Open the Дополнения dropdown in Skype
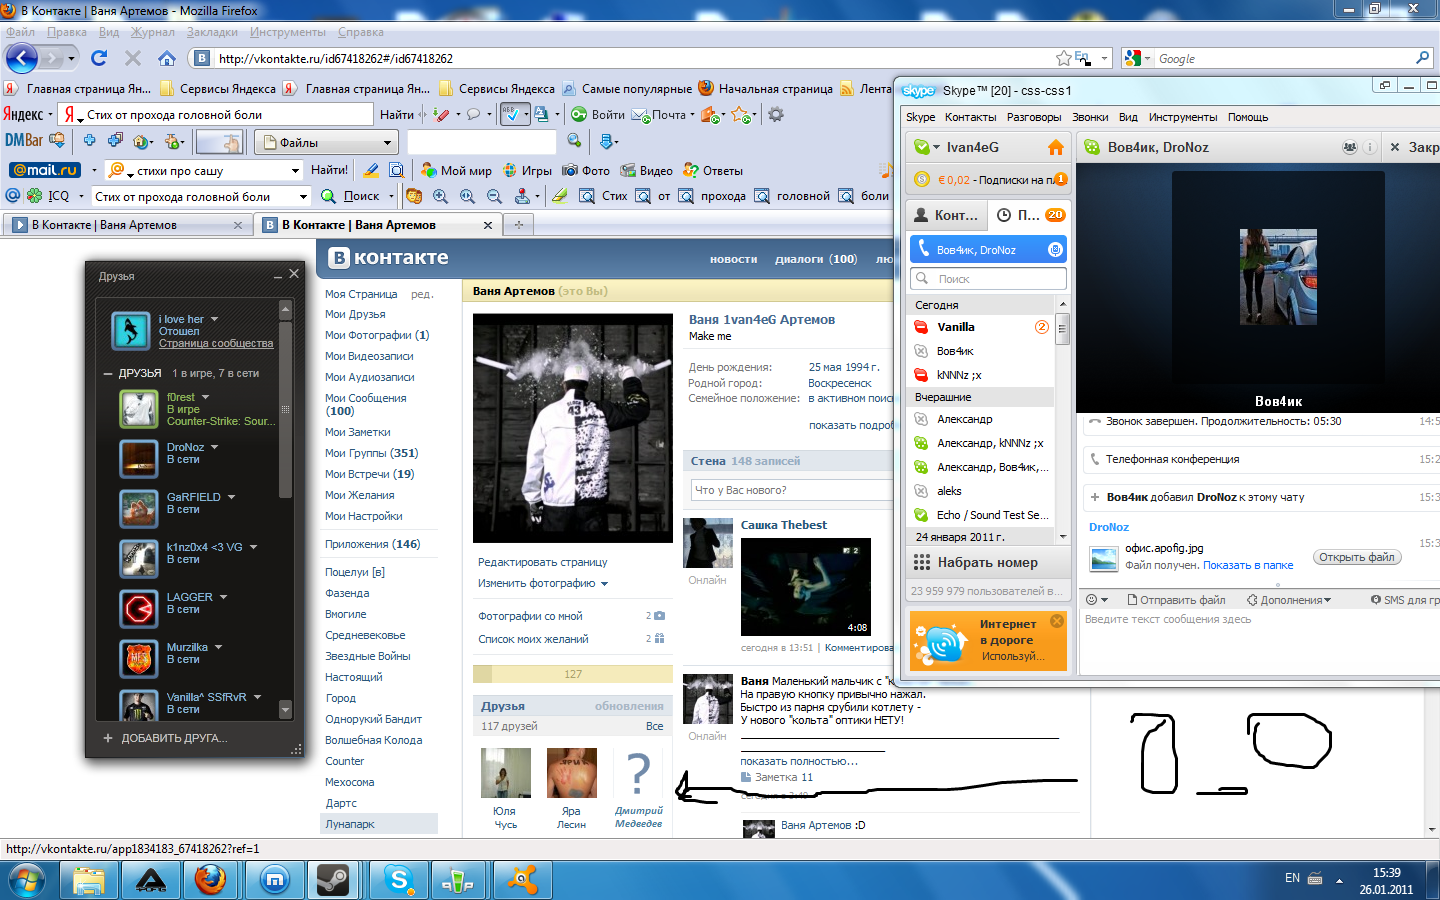Viewport: 1440px width, 900px height. click(x=1289, y=600)
